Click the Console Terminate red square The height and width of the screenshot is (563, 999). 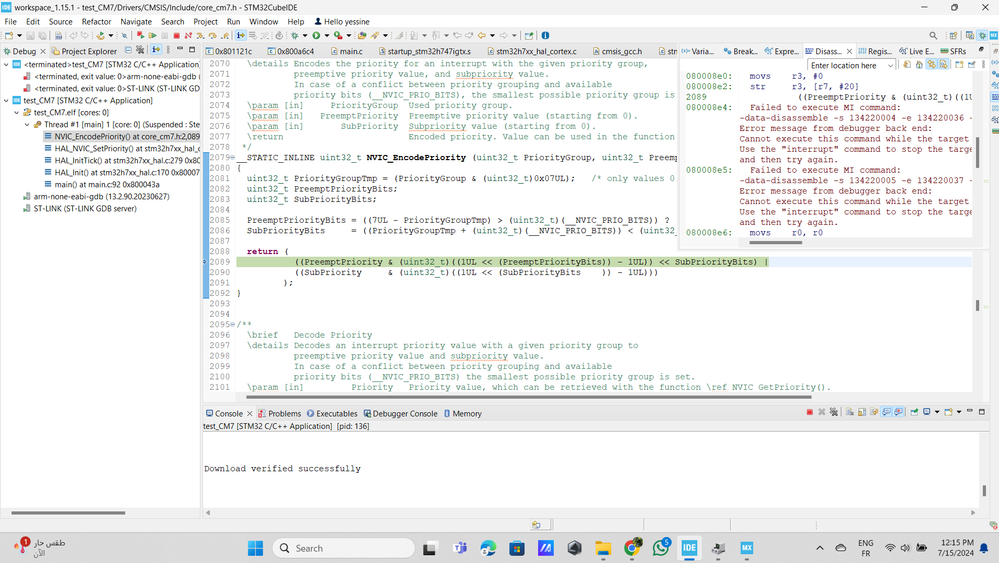(x=810, y=412)
